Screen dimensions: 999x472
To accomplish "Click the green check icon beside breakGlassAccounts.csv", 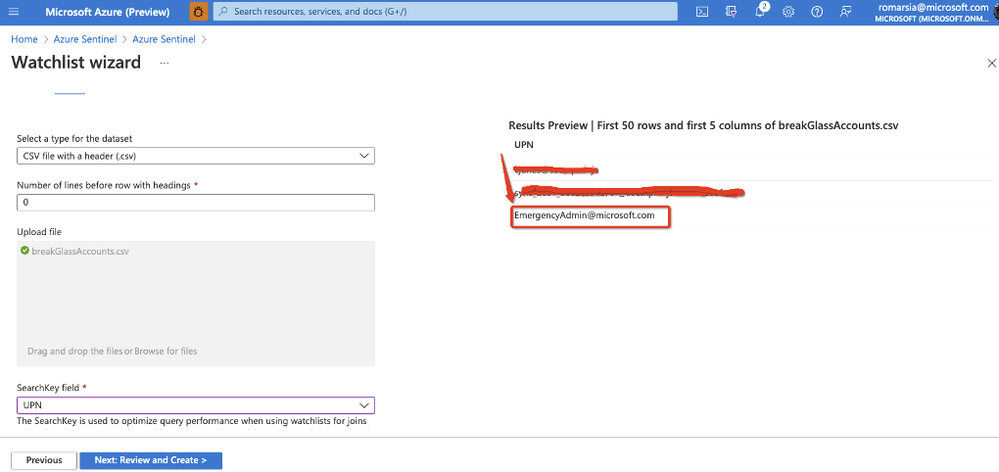I will 25,251.
